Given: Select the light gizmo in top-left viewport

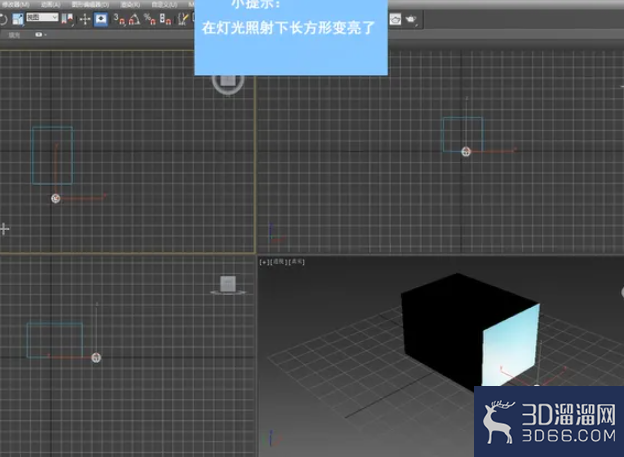Looking at the screenshot, I should pos(56,198).
